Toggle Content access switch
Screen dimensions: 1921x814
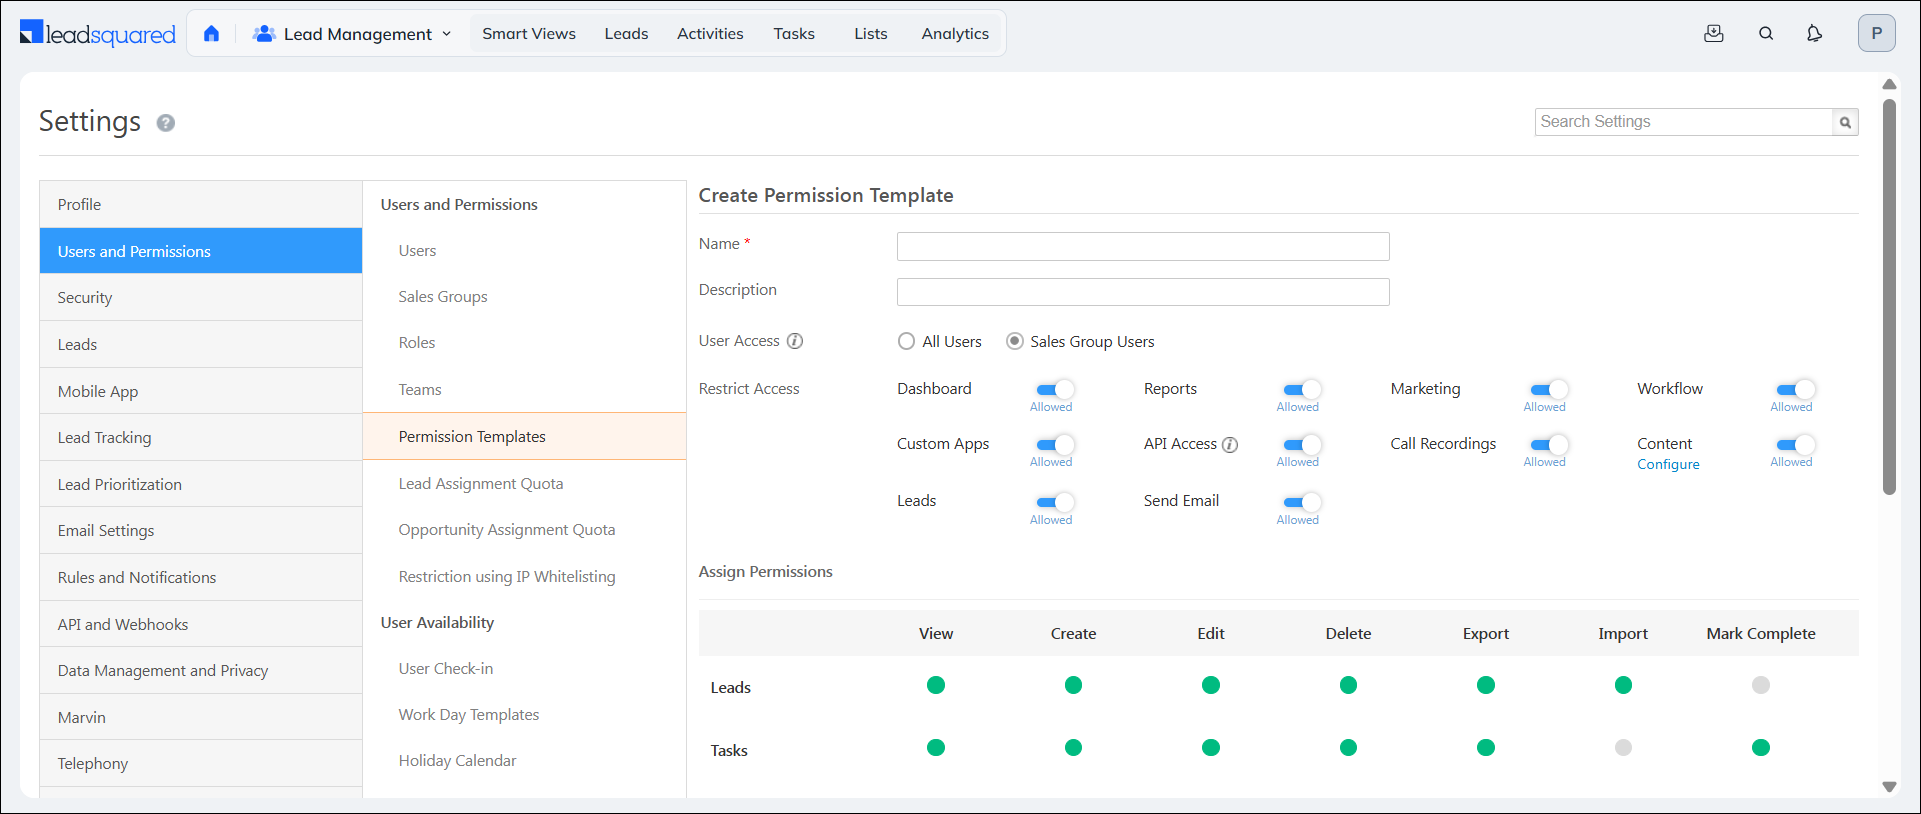1796,445
